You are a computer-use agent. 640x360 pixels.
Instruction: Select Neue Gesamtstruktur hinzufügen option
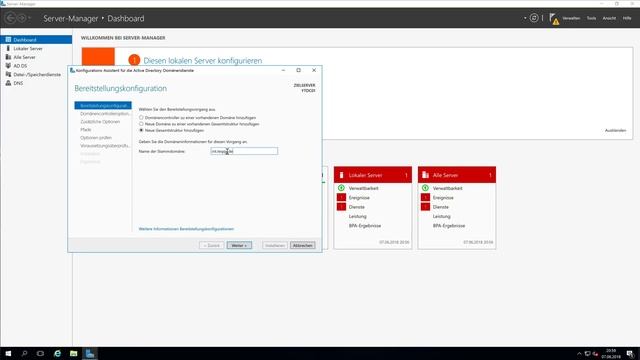(141, 130)
